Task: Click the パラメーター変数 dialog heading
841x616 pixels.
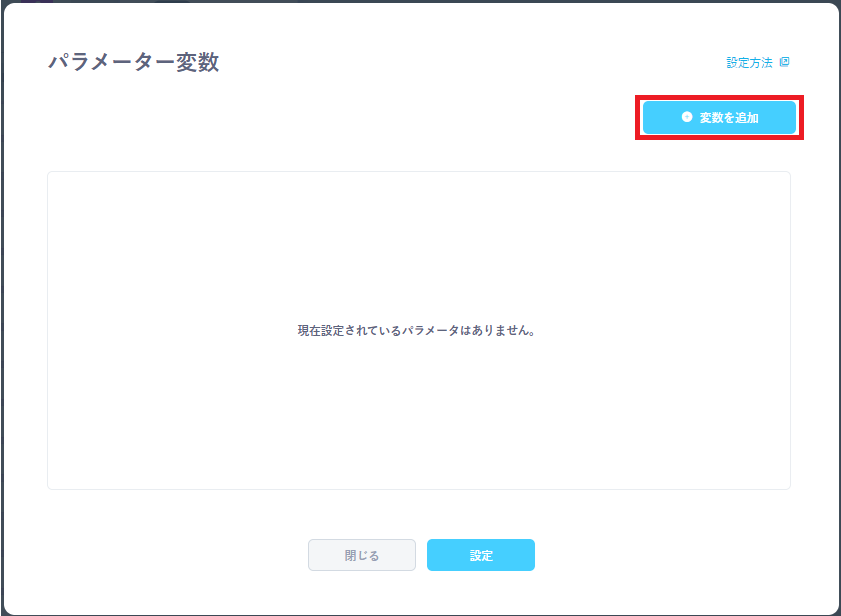Action: [133, 62]
